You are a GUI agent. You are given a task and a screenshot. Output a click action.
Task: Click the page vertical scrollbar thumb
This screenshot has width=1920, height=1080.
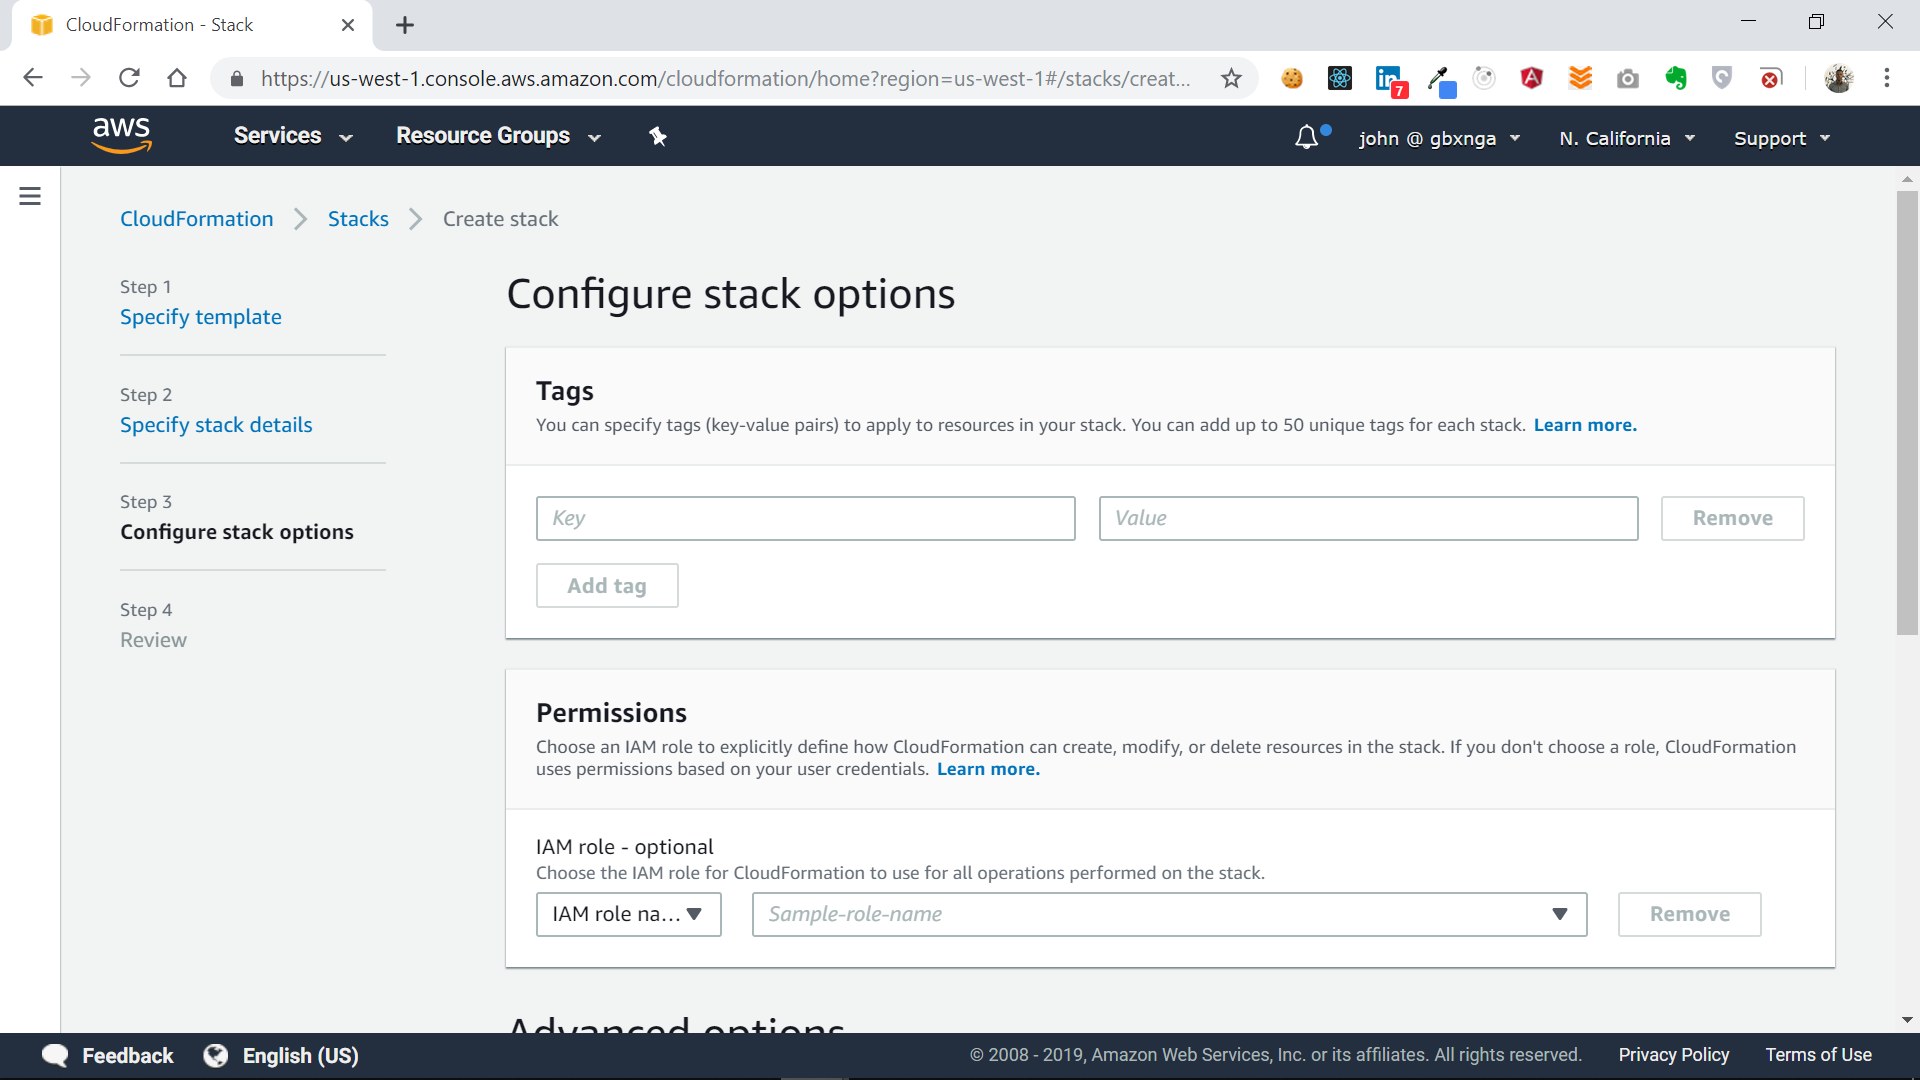tap(1907, 412)
